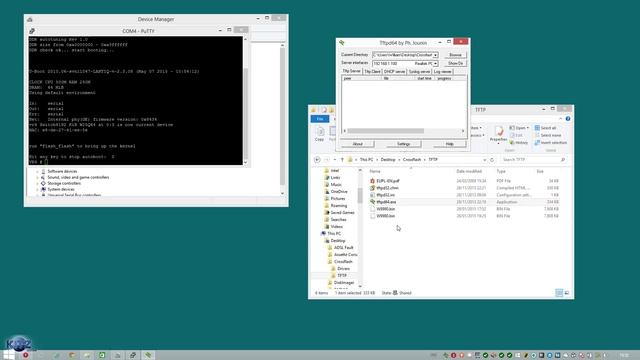Select Videos in navigation pane
Viewport: 640px width, 360px height.
[x=336, y=227]
